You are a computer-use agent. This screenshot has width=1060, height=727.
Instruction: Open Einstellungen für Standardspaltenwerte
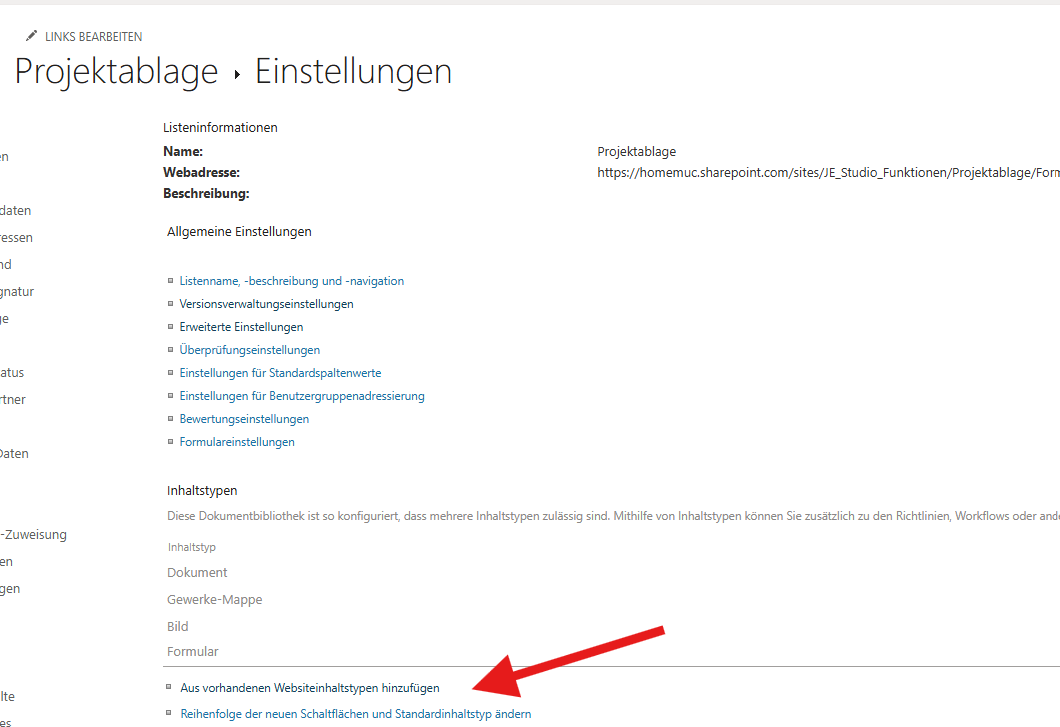point(280,373)
